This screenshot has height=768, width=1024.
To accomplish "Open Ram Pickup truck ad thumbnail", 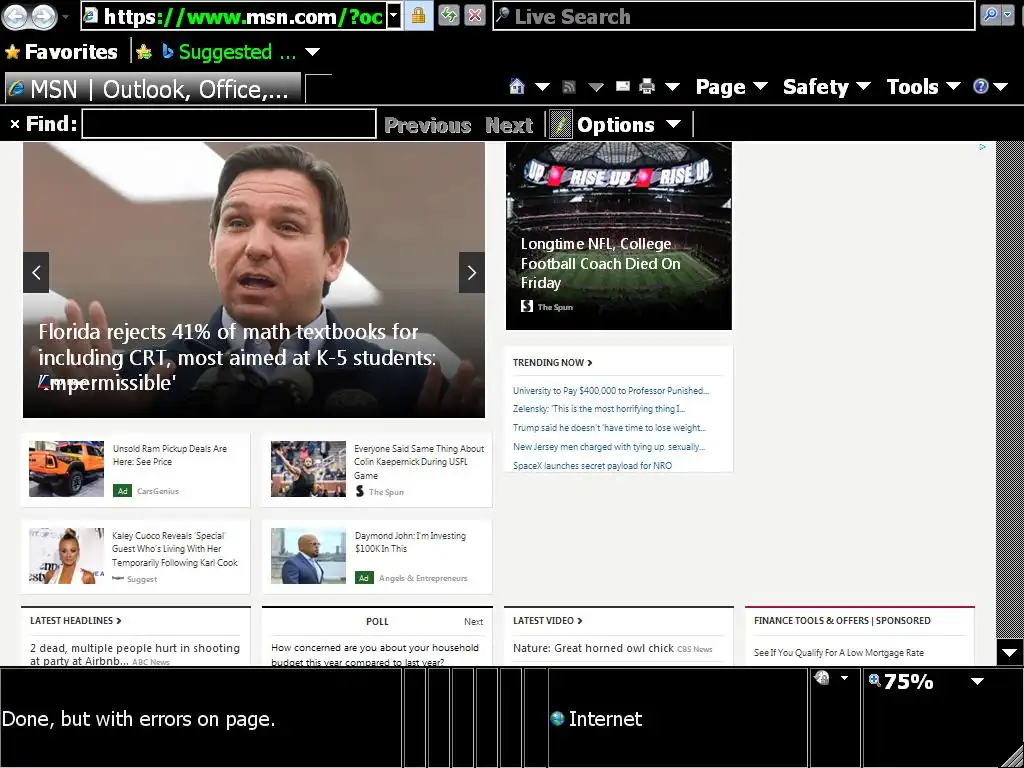I will click(66, 469).
